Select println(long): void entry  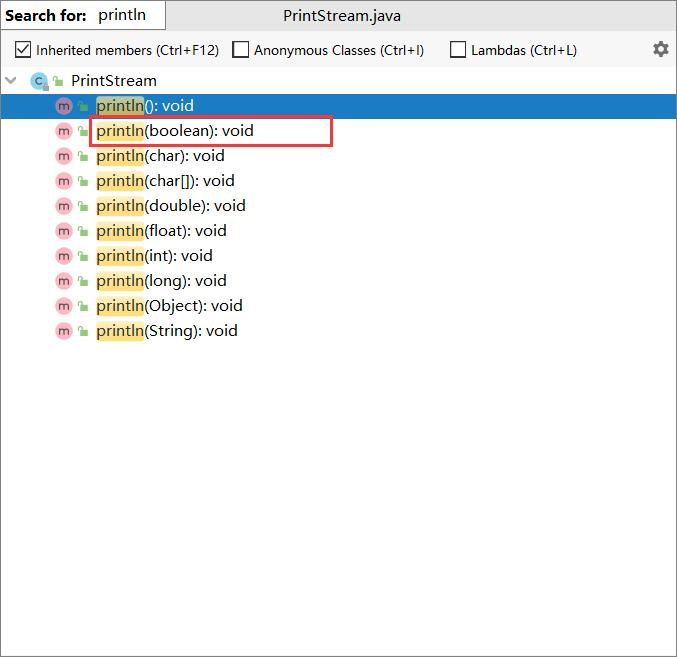click(x=161, y=281)
